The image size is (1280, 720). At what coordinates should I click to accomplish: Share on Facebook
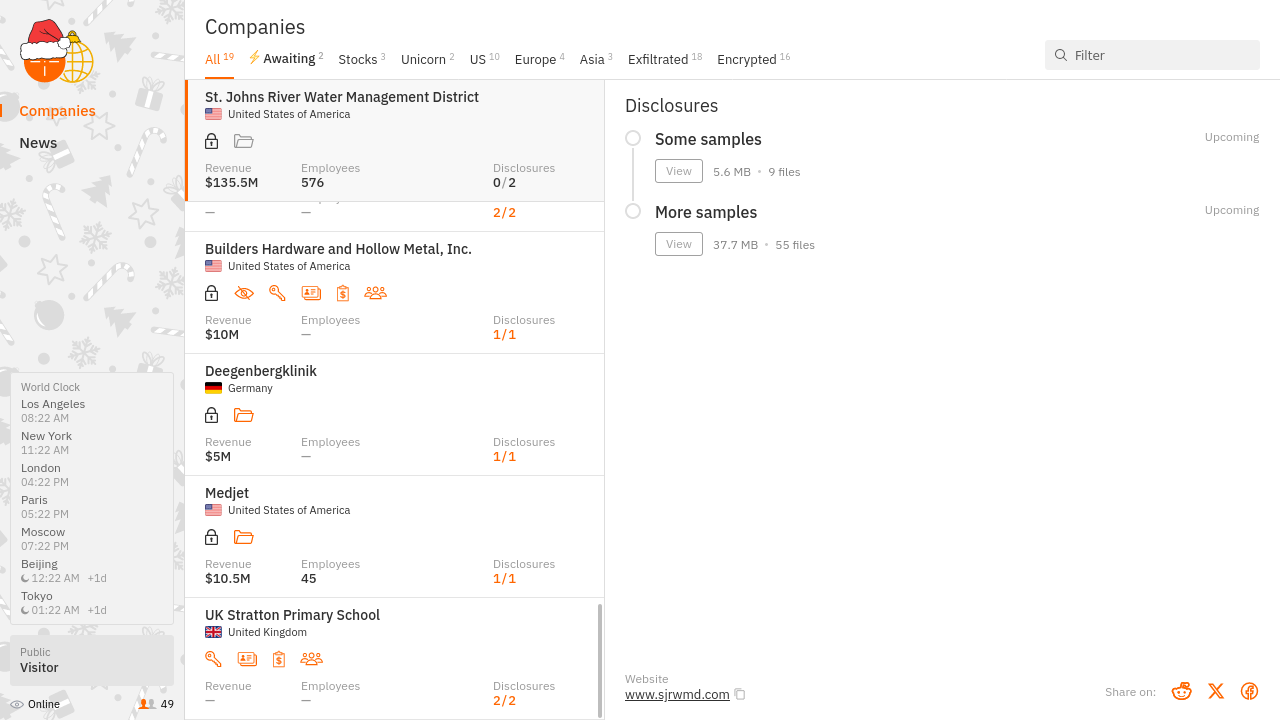coord(1249,691)
